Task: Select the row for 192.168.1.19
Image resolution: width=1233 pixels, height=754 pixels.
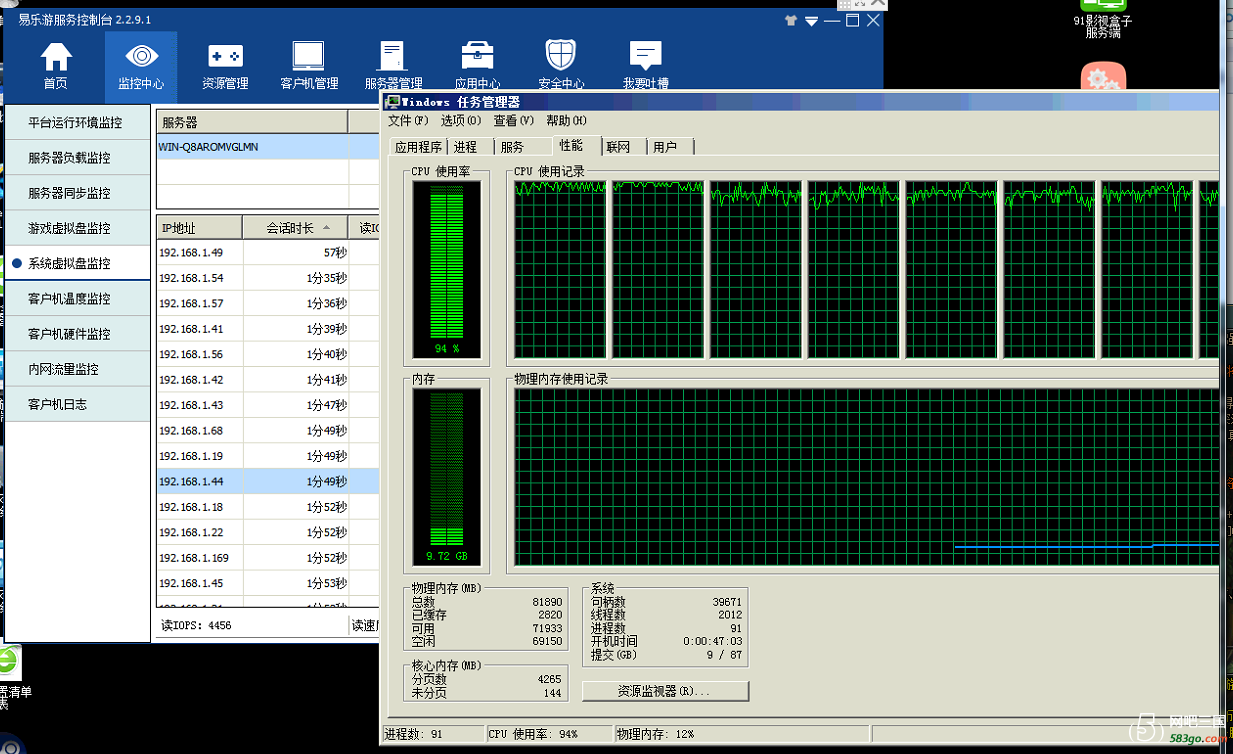Action: [268, 456]
